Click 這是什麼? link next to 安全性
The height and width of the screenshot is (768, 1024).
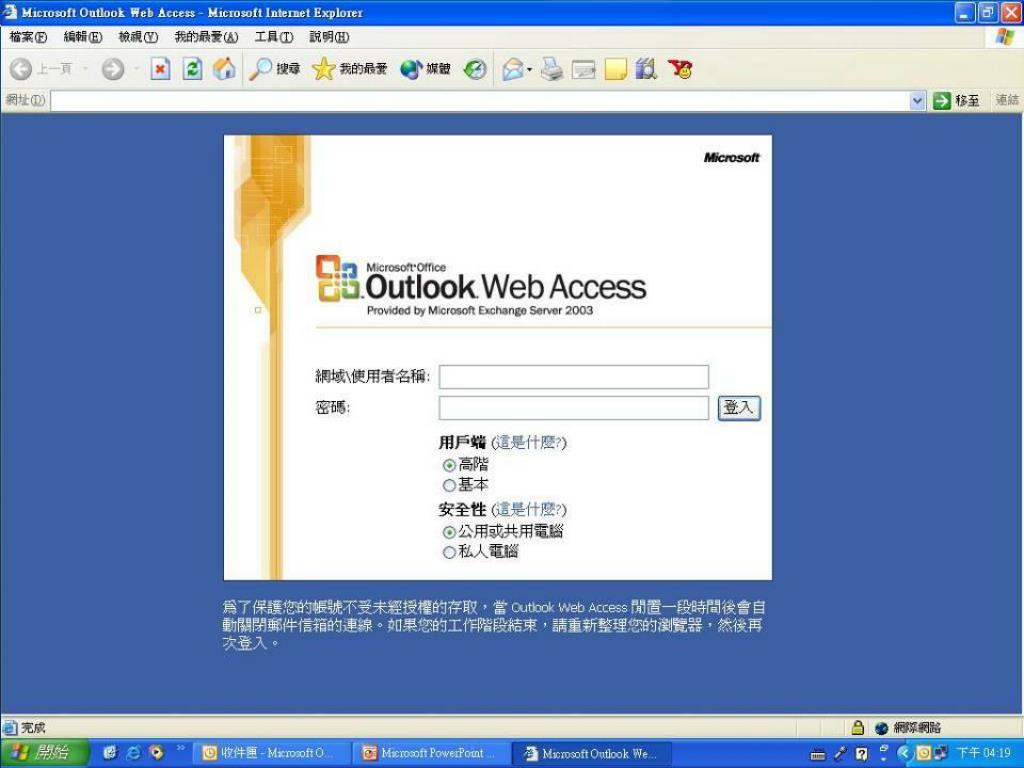click(x=529, y=509)
